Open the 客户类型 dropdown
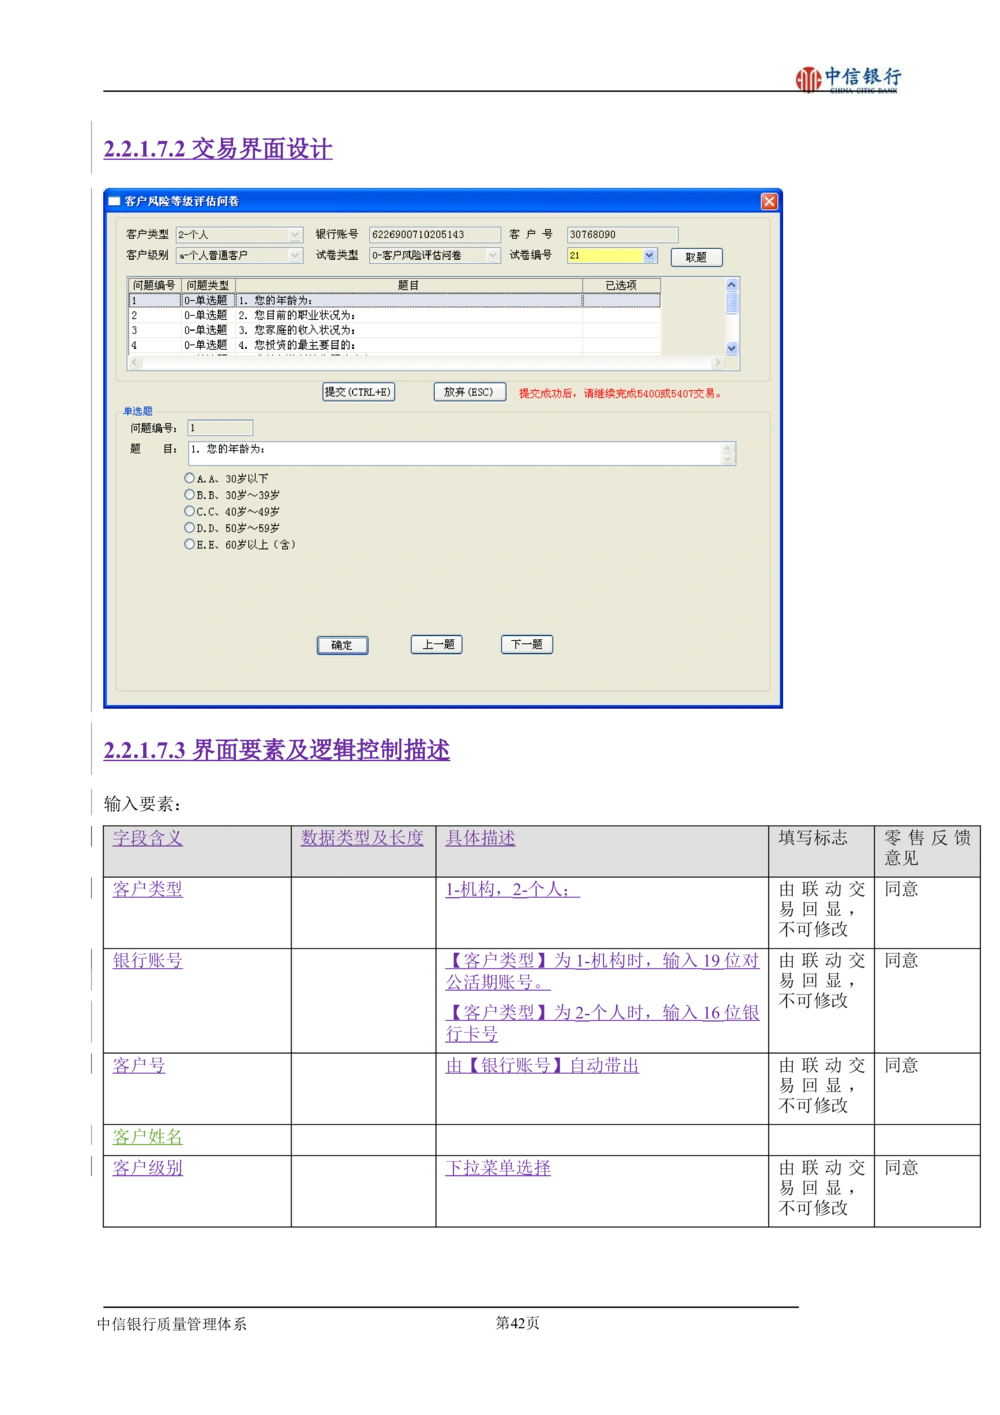 pos(296,234)
